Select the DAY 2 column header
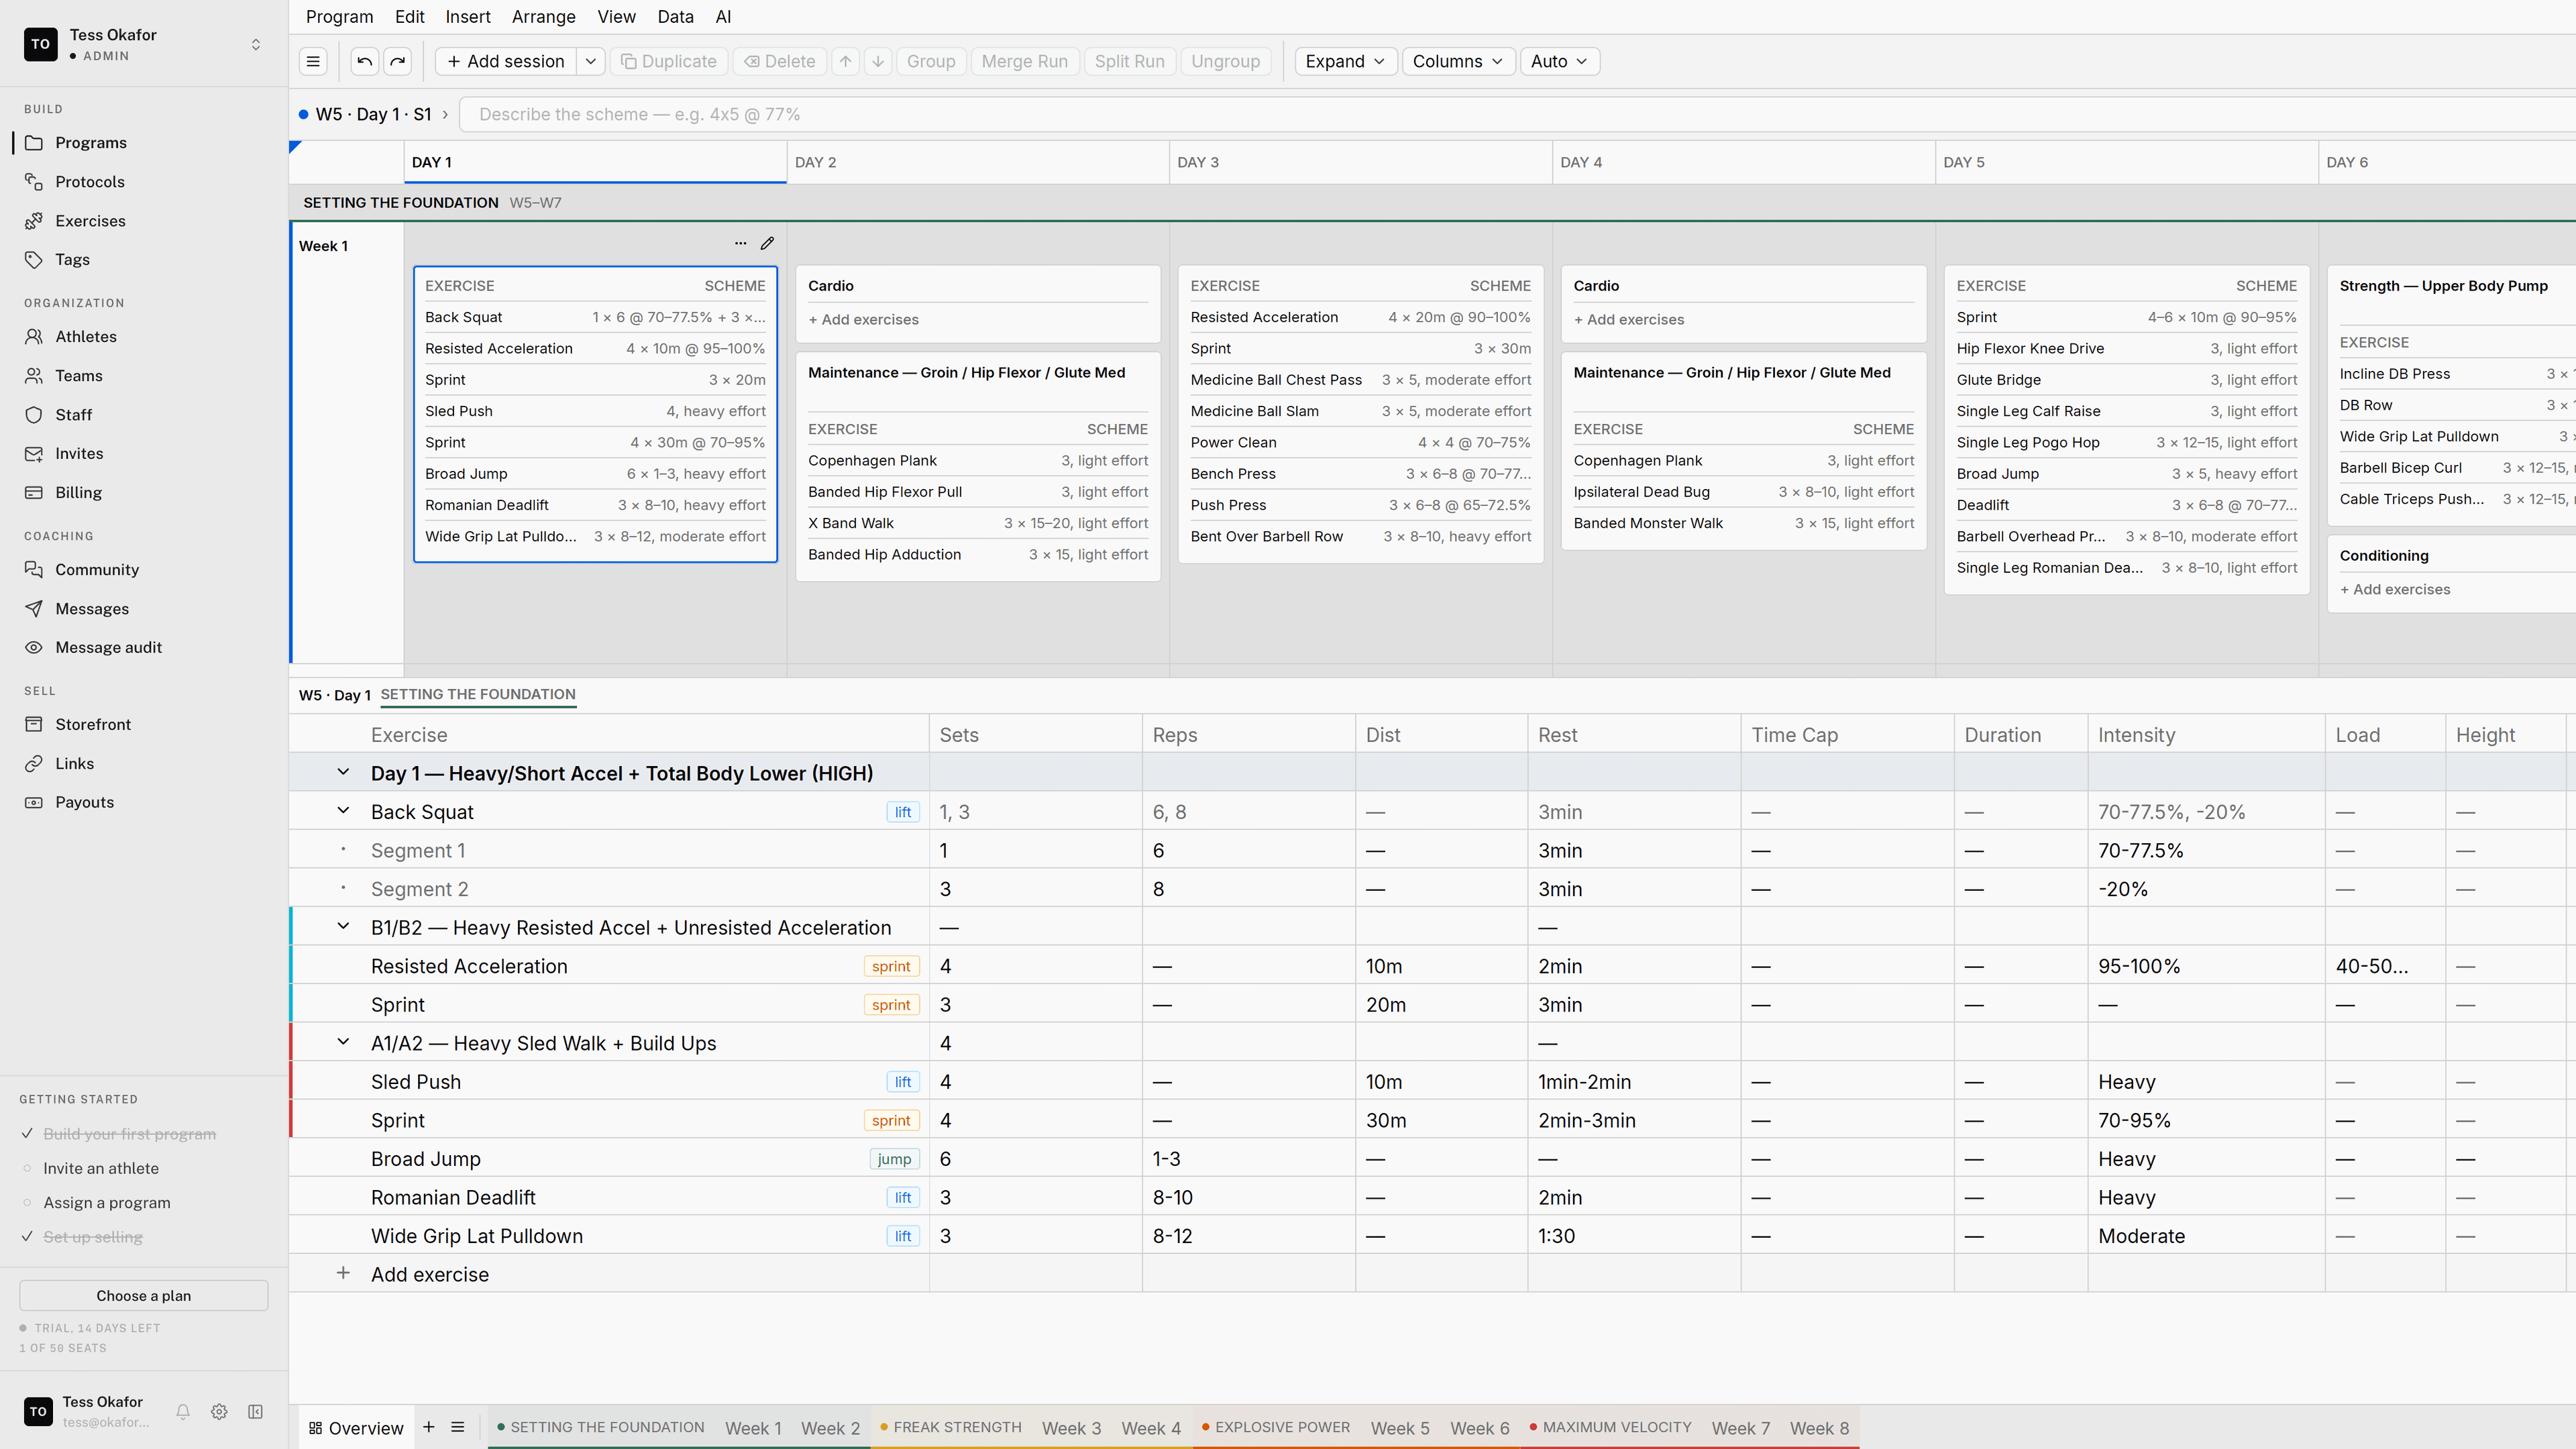2576x1449 pixels. (978, 162)
